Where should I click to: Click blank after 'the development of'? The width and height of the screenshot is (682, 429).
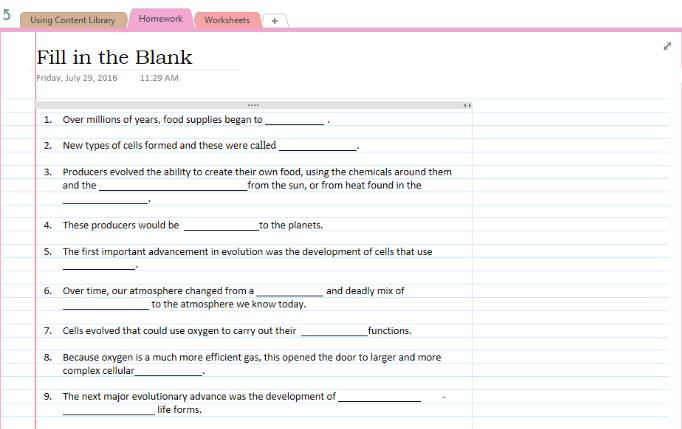coord(380,397)
